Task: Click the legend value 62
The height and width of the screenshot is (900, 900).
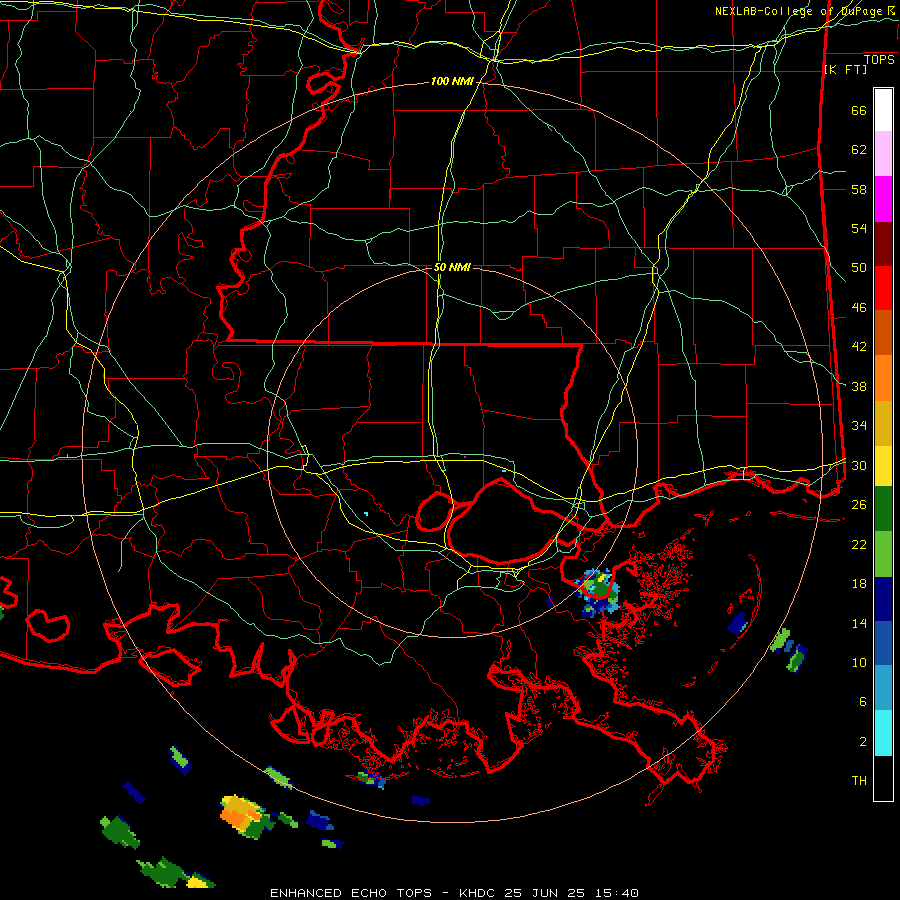Action: (859, 150)
